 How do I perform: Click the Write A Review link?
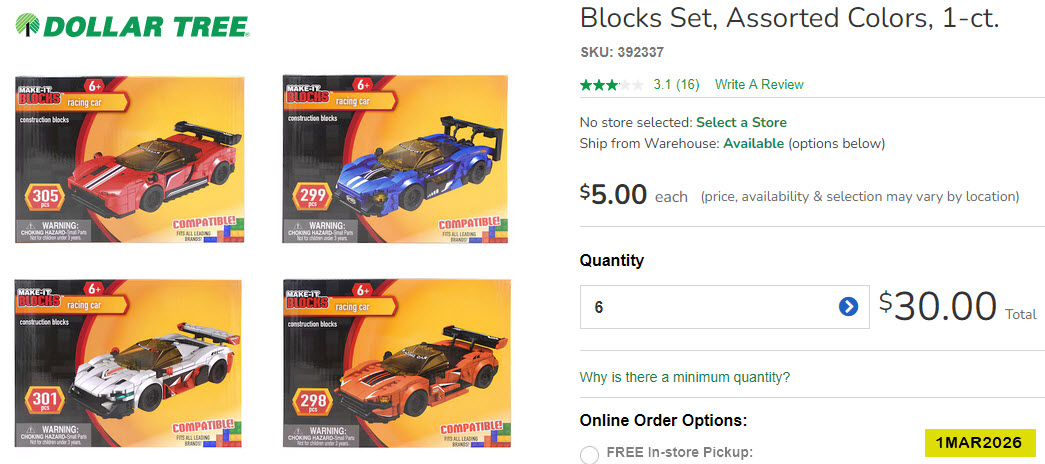(x=759, y=85)
